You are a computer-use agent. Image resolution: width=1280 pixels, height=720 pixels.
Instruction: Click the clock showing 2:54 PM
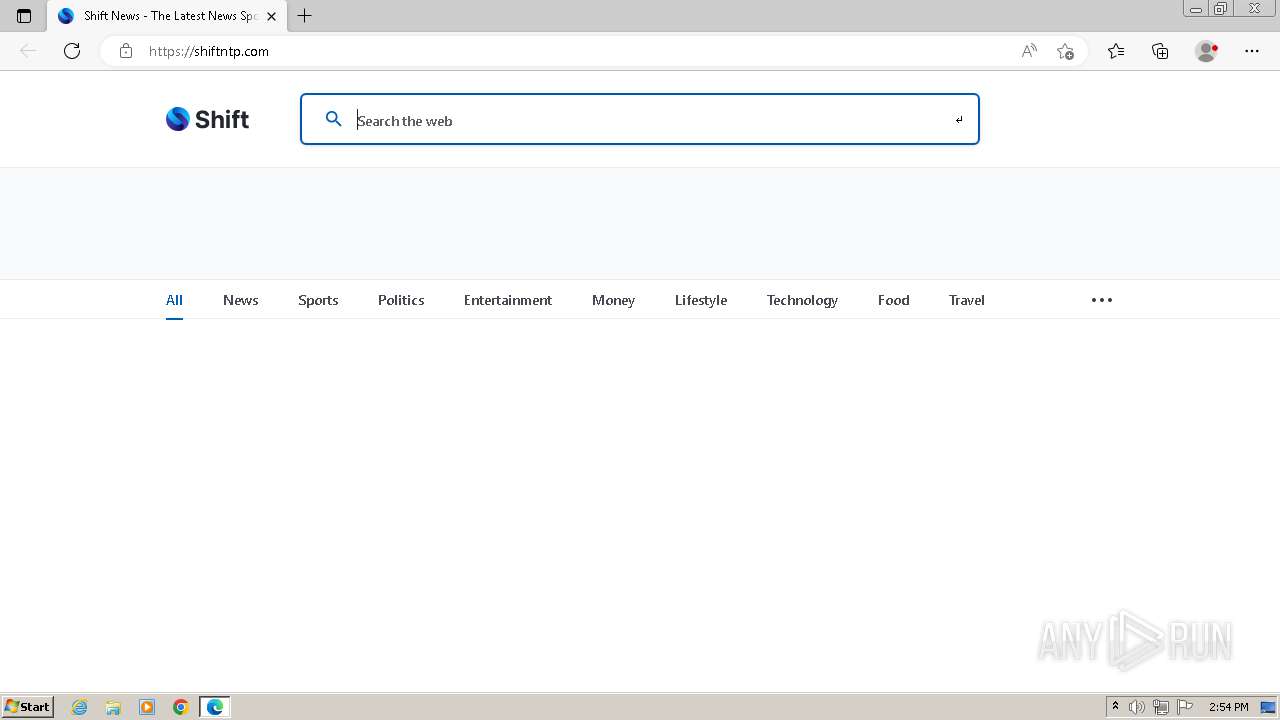point(1228,707)
